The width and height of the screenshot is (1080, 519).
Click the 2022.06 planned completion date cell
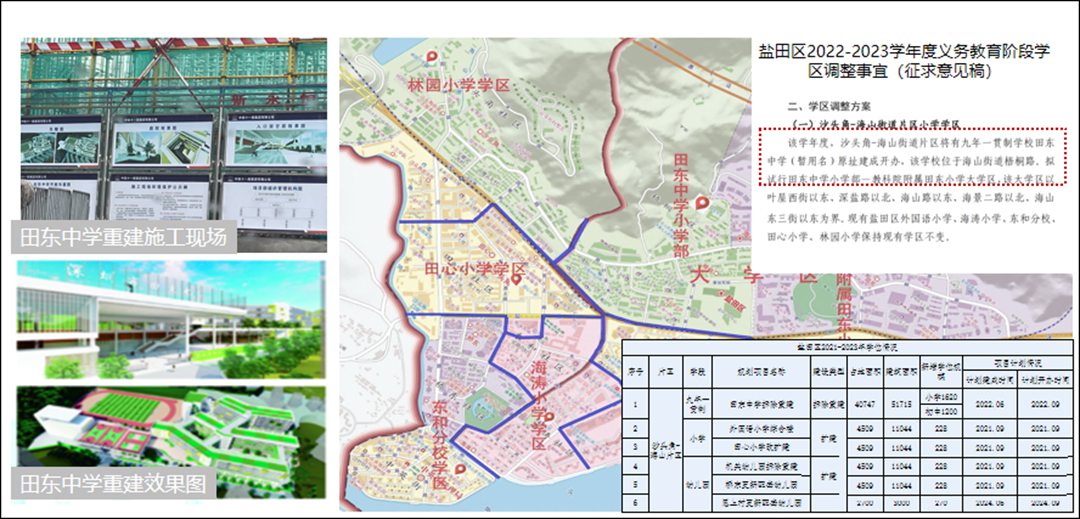click(x=989, y=405)
